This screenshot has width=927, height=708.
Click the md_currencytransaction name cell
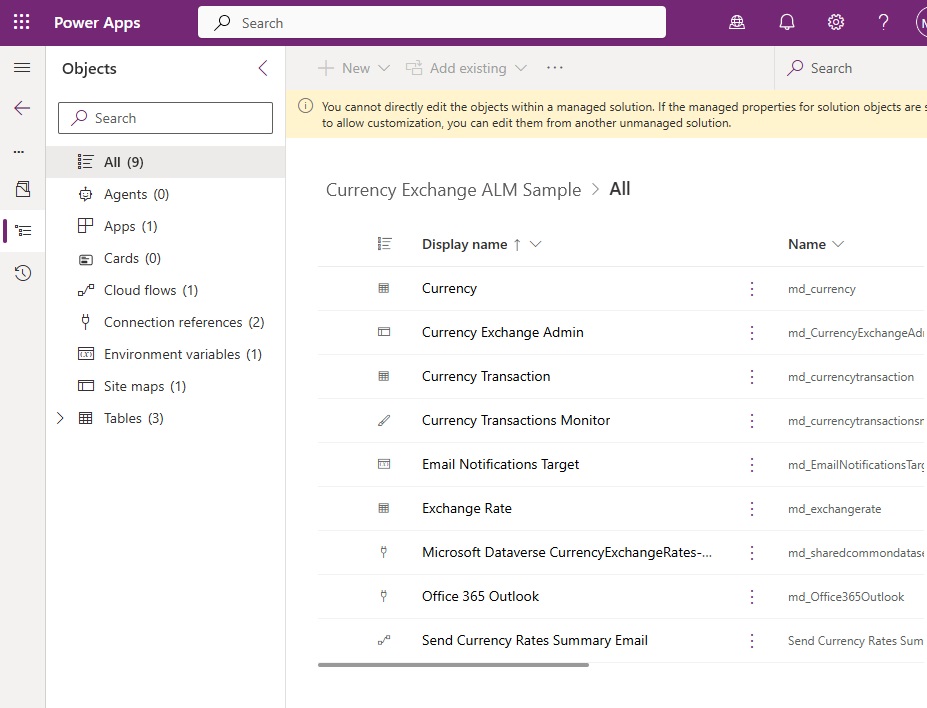click(x=851, y=377)
